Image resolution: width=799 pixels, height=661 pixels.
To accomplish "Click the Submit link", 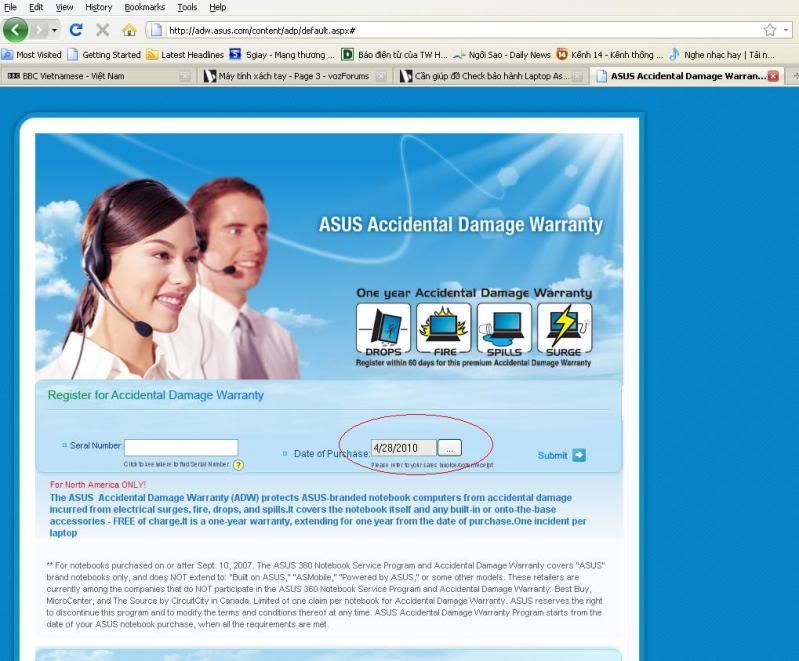I will [x=552, y=455].
